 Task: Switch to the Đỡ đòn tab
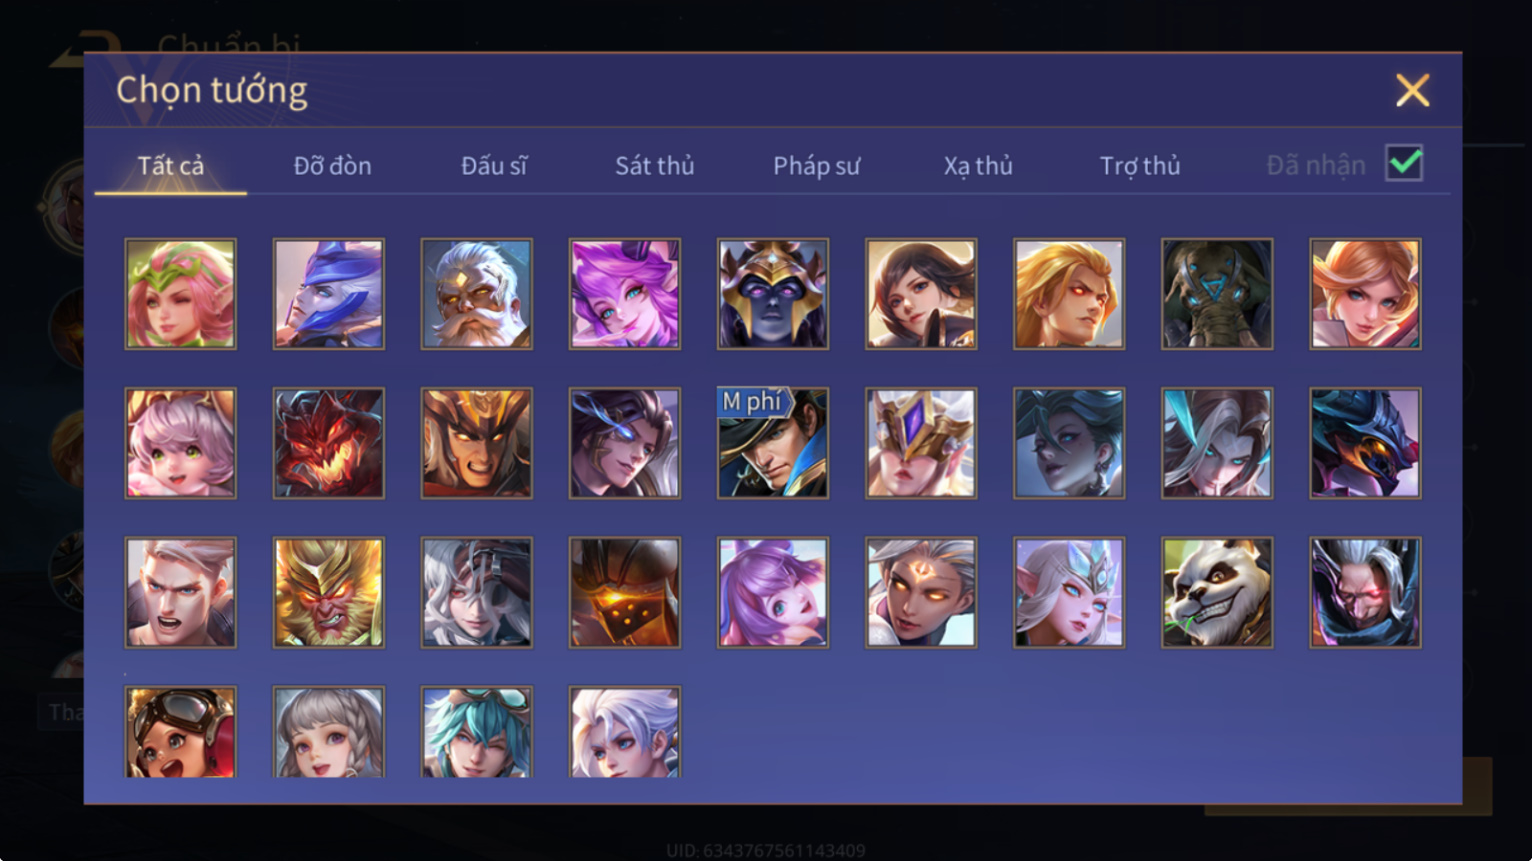(333, 166)
